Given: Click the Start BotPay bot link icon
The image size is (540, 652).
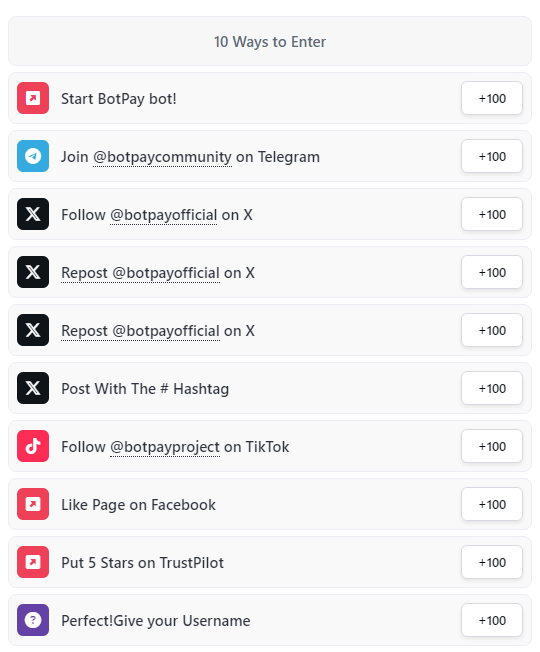Looking at the screenshot, I should pos(33,98).
